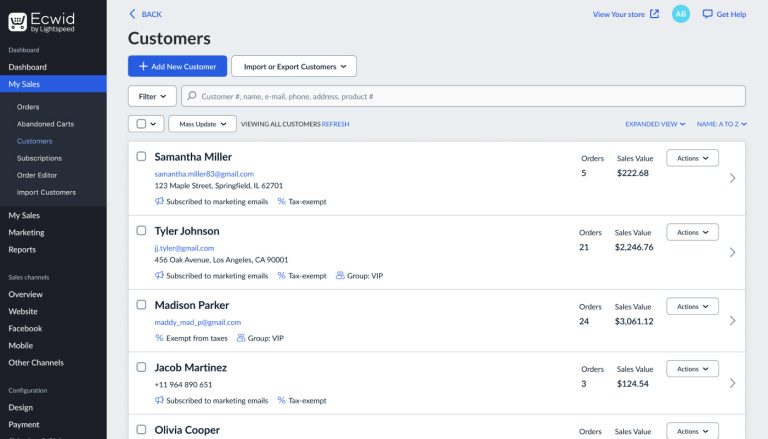Expand the select-all checkbox dropdown arrow
The height and width of the screenshot is (439, 768).
153,124
